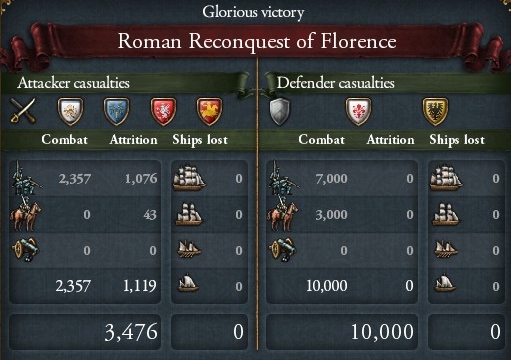Screen dimensions: 511x360
Task: Click the attacker infantry soldier icon
Action: [x=25, y=178]
